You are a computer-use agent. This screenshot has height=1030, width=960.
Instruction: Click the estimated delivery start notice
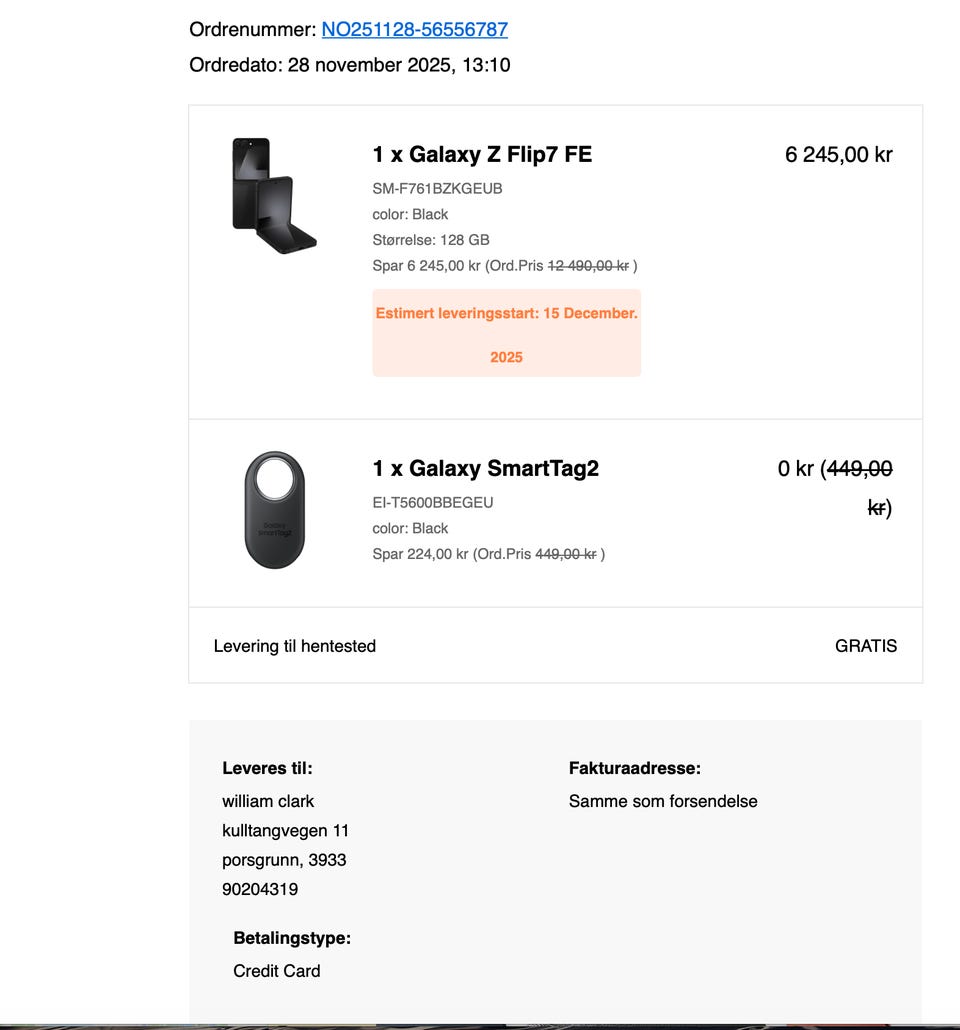click(x=507, y=333)
